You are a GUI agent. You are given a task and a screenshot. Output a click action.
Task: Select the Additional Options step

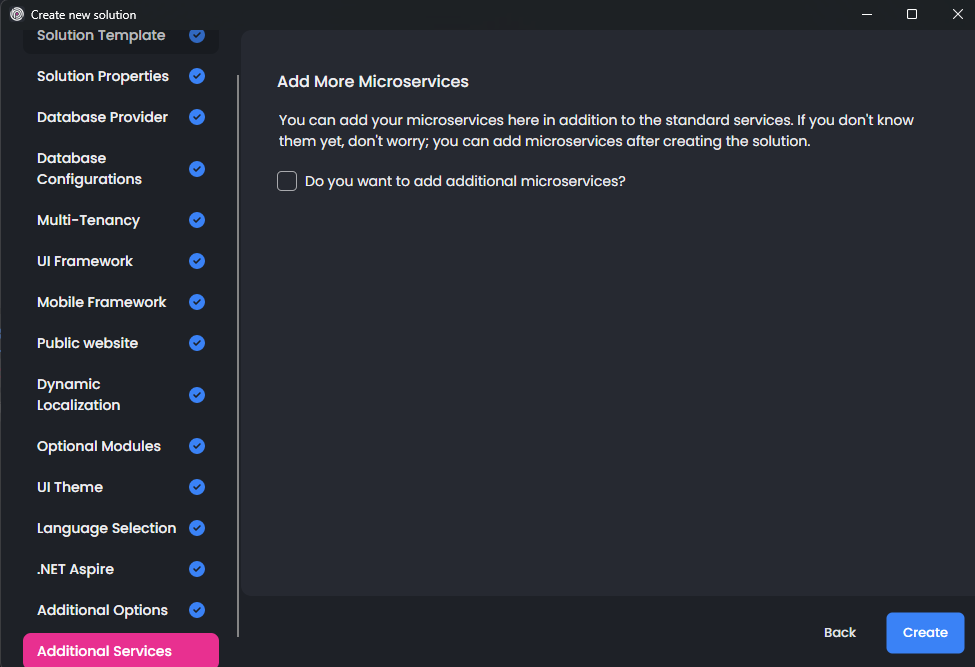click(x=102, y=610)
